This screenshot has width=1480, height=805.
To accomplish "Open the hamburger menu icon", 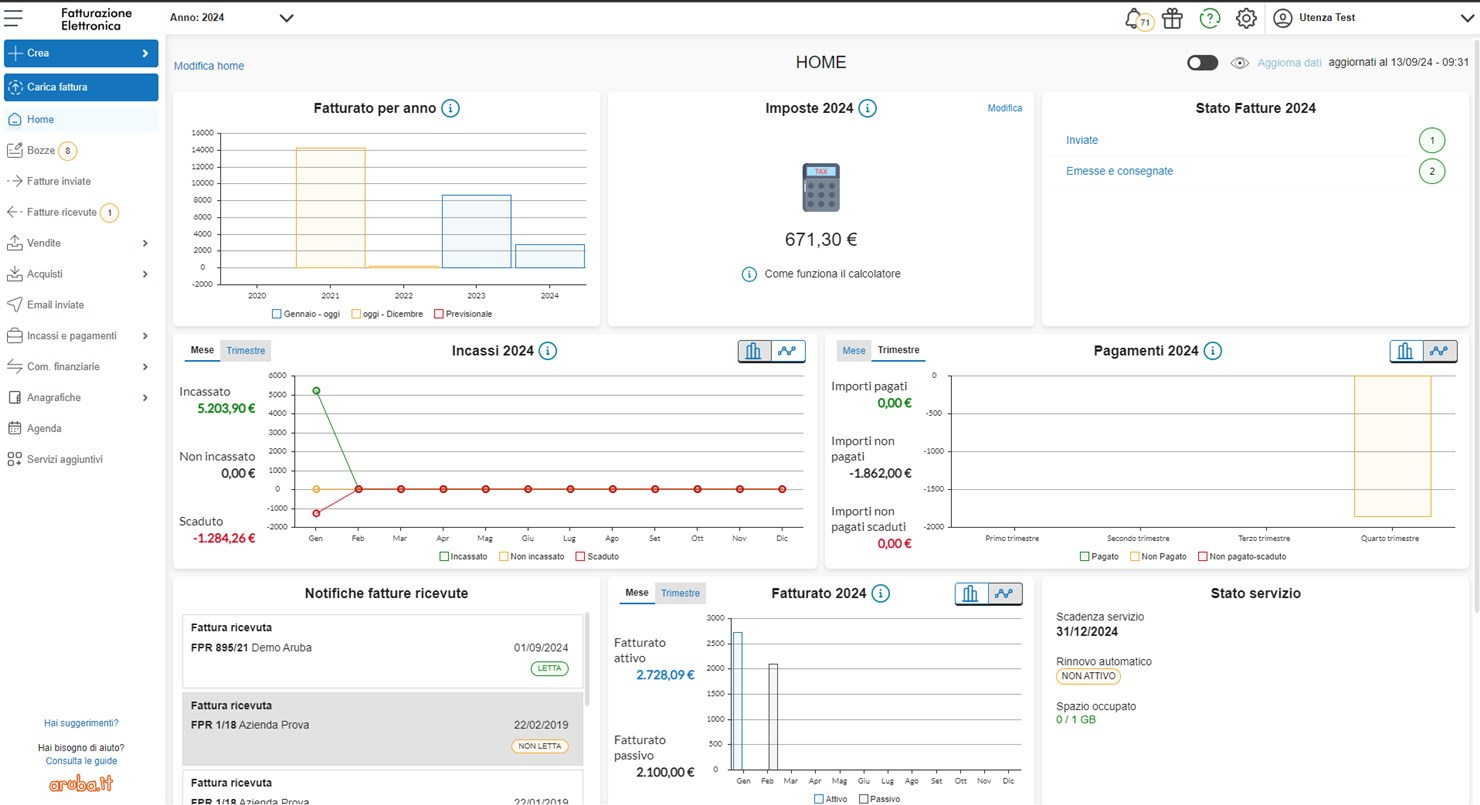I will click(x=14, y=17).
